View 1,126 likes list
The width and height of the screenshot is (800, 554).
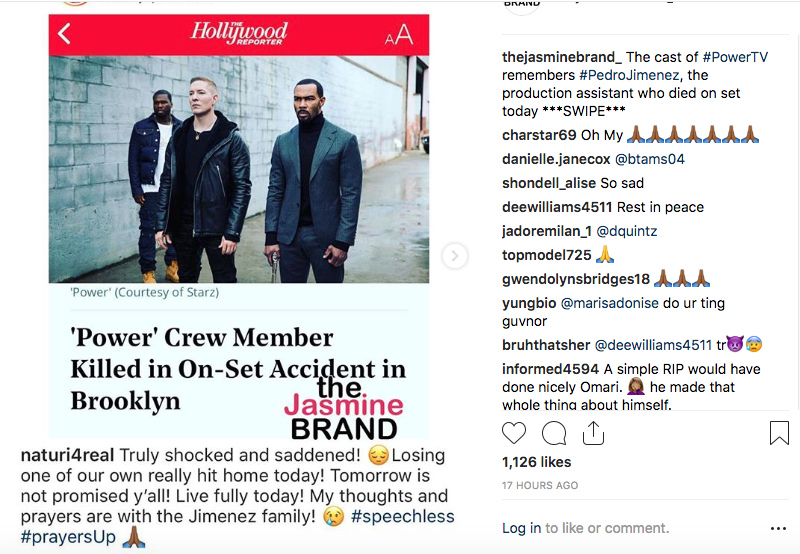click(536, 462)
